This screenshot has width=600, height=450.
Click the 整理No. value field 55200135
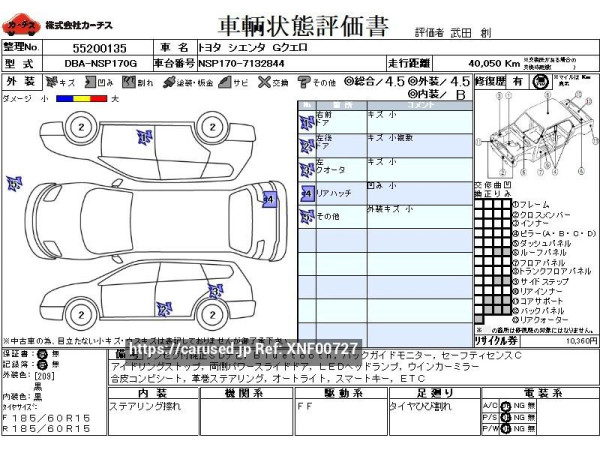(x=100, y=47)
